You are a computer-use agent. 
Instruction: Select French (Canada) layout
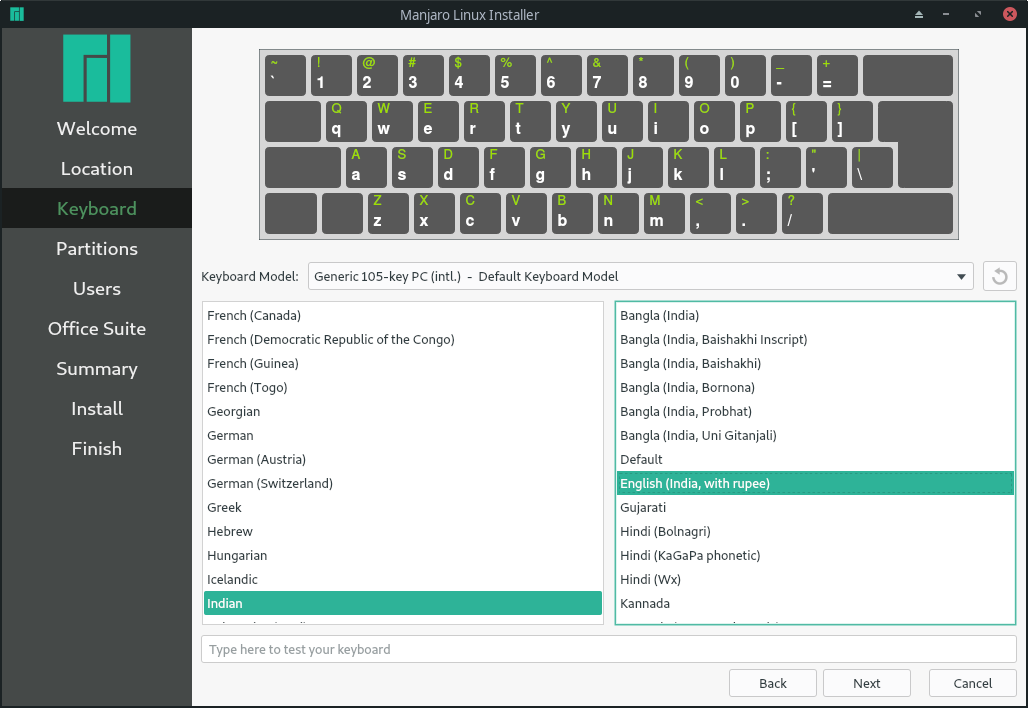pos(403,315)
